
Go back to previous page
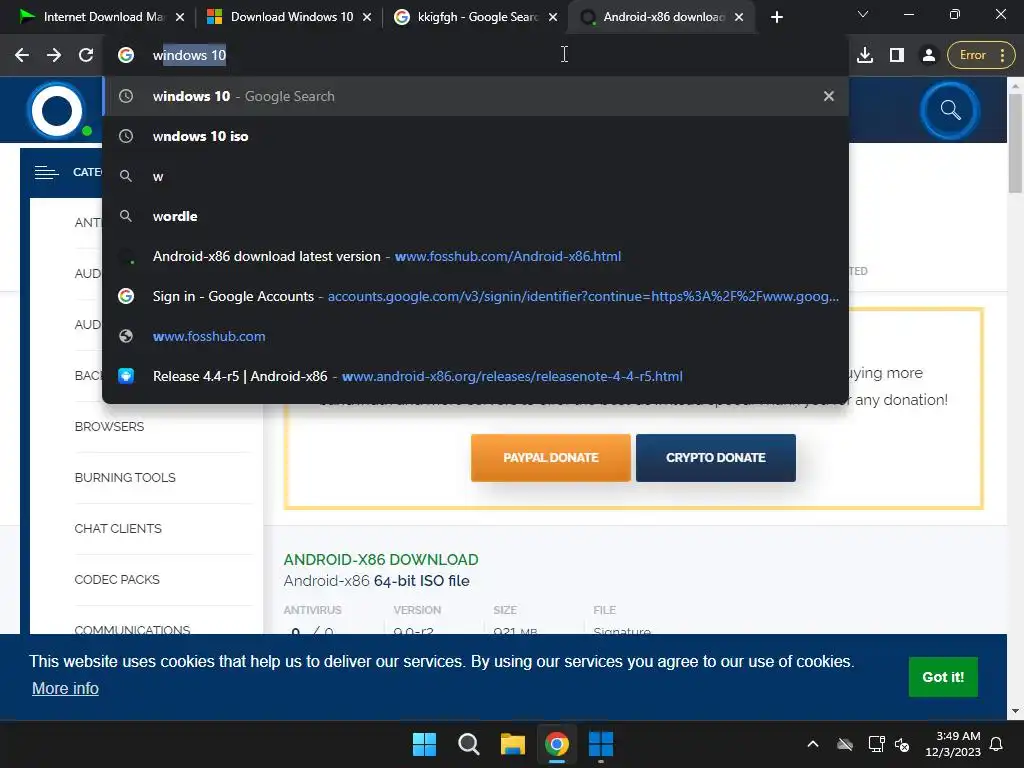[22, 55]
